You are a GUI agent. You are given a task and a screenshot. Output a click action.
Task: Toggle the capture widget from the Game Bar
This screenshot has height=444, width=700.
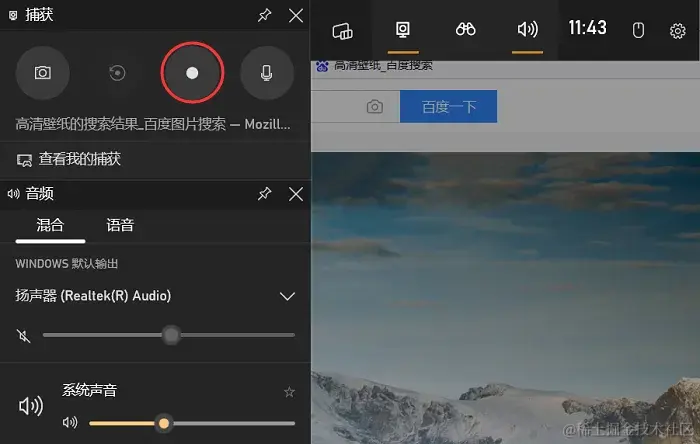click(403, 30)
